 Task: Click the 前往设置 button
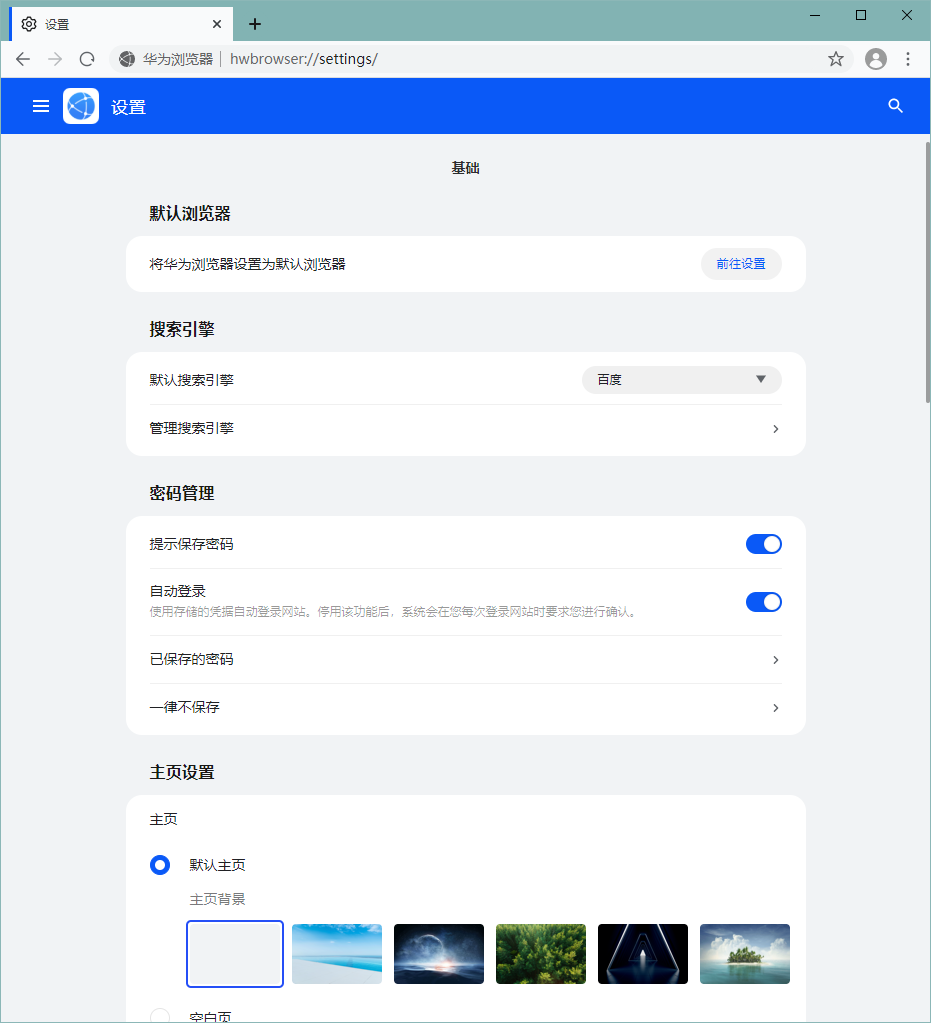(741, 264)
